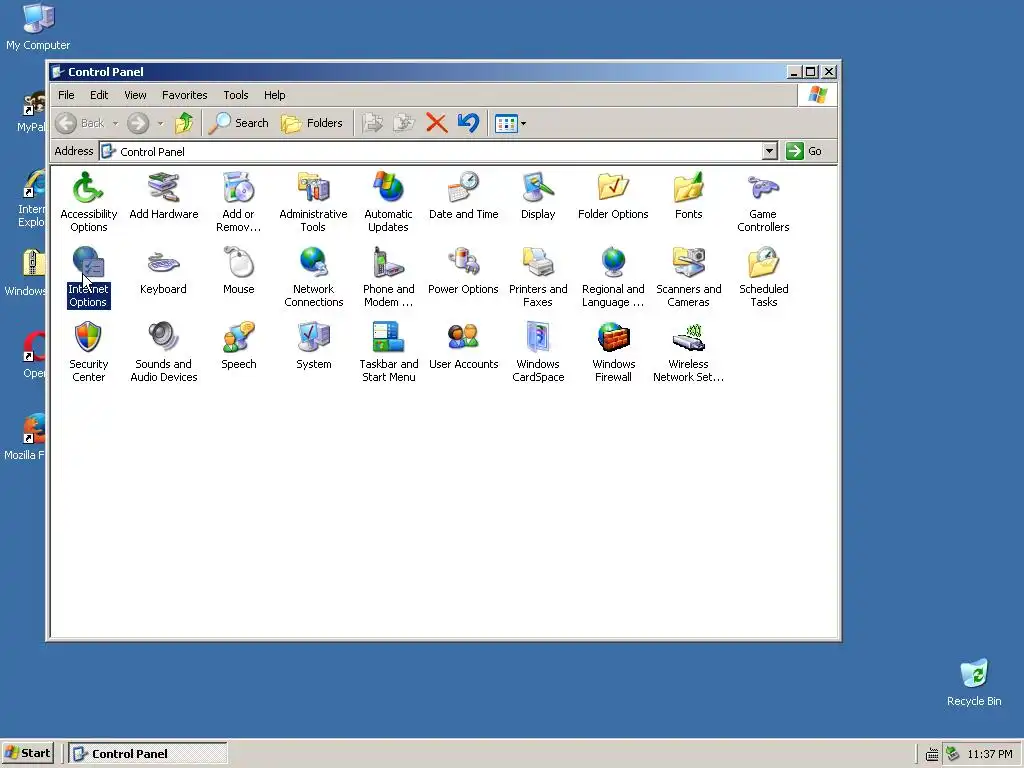Screen dimensions: 1024x768
Task: Select Regional and Language options icon
Action: 613,276
